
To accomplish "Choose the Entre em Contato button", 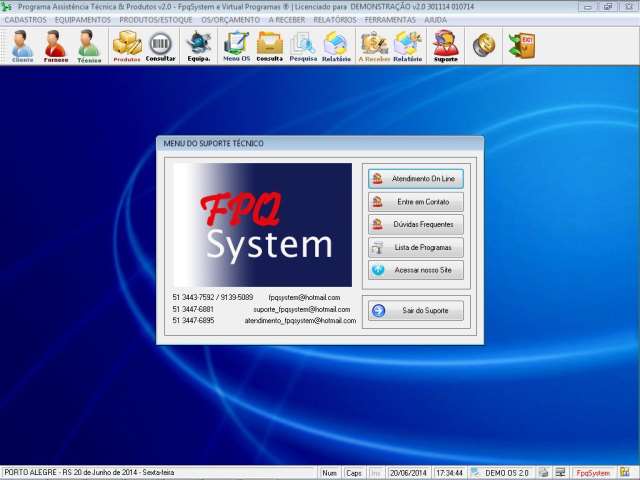I will click(x=416, y=202).
